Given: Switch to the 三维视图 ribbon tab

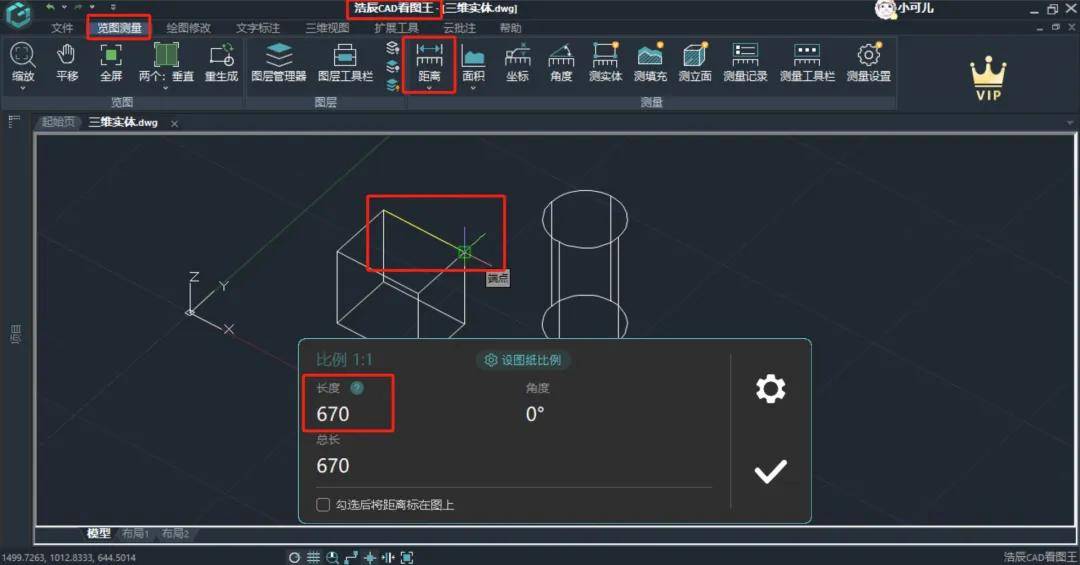Looking at the screenshot, I should [328, 28].
